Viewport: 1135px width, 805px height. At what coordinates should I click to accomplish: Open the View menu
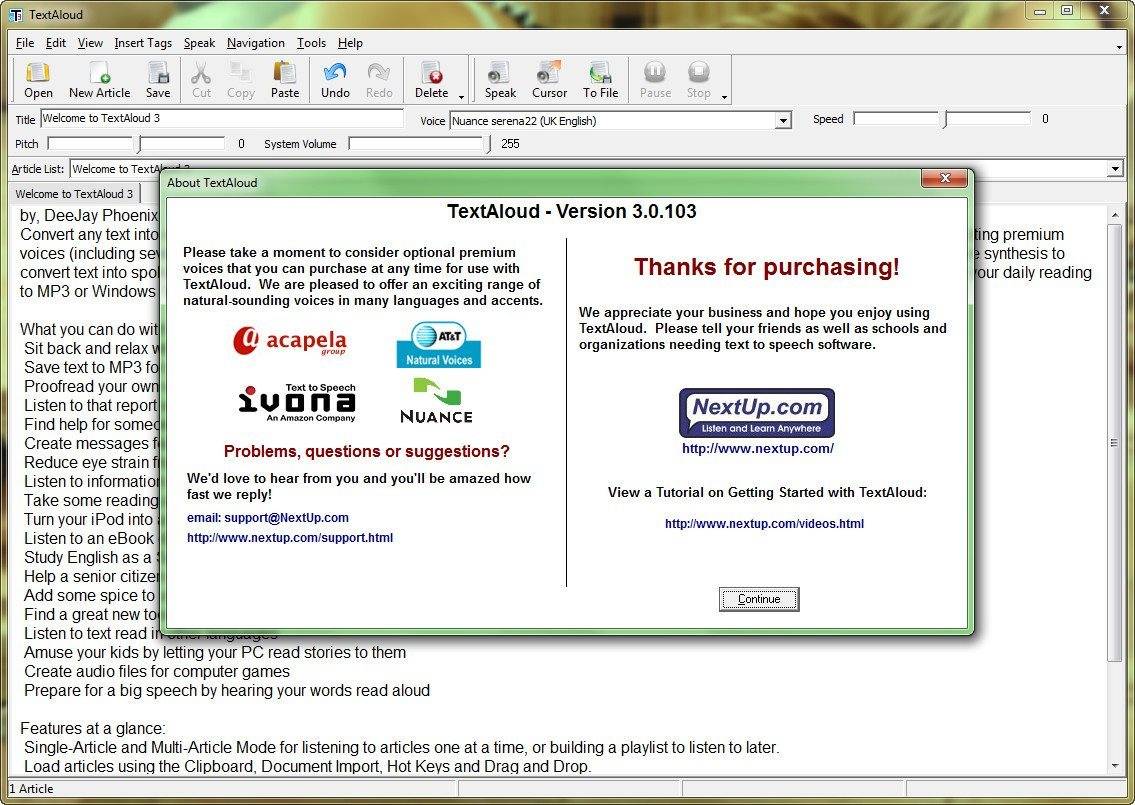click(90, 43)
